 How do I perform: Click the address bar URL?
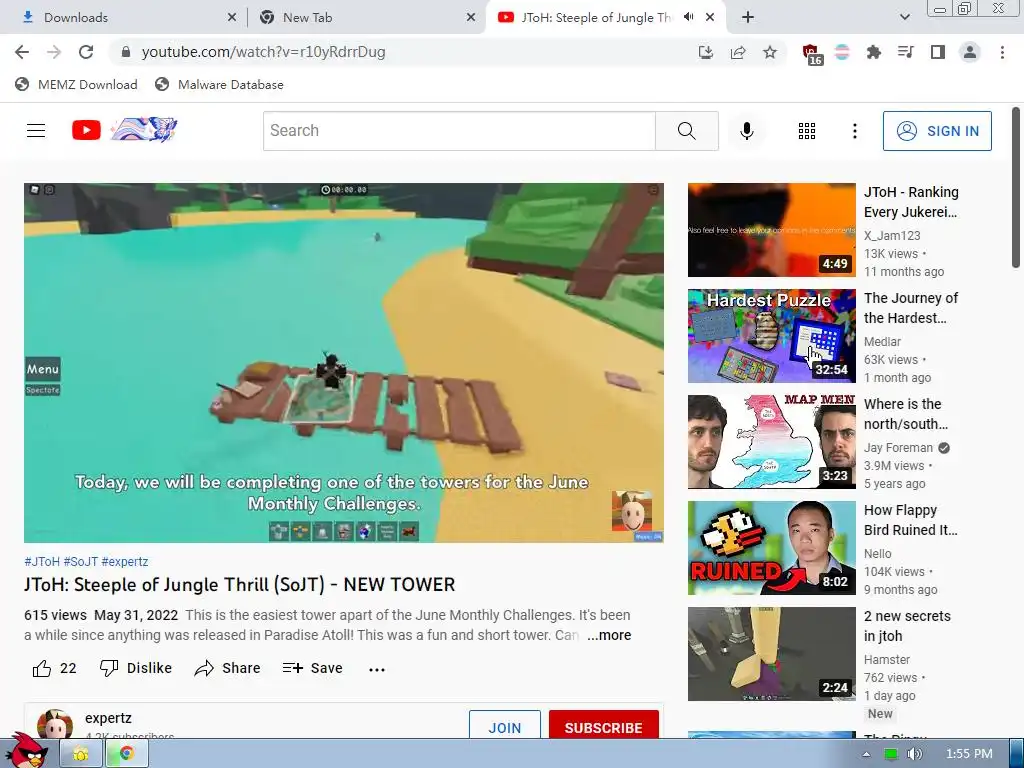(263, 52)
